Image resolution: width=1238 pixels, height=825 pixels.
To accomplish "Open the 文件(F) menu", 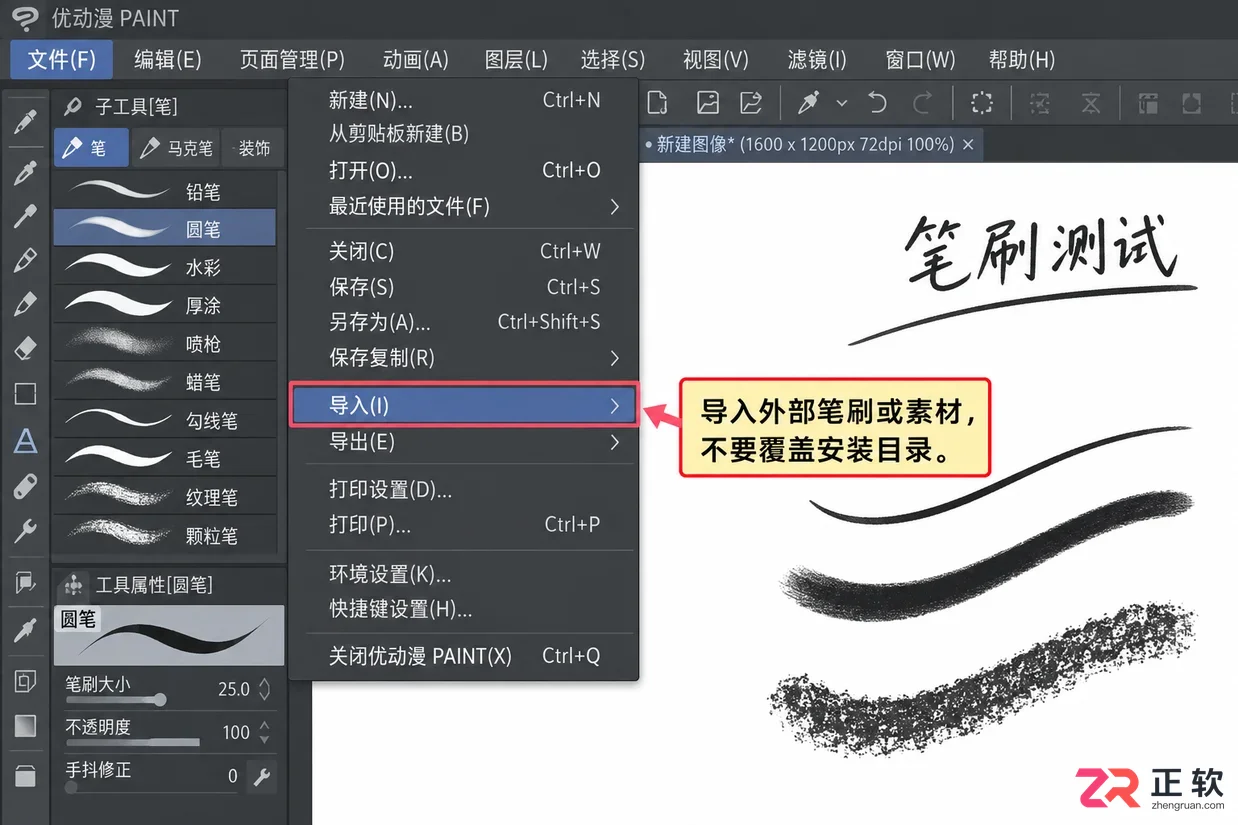I will 62,60.
